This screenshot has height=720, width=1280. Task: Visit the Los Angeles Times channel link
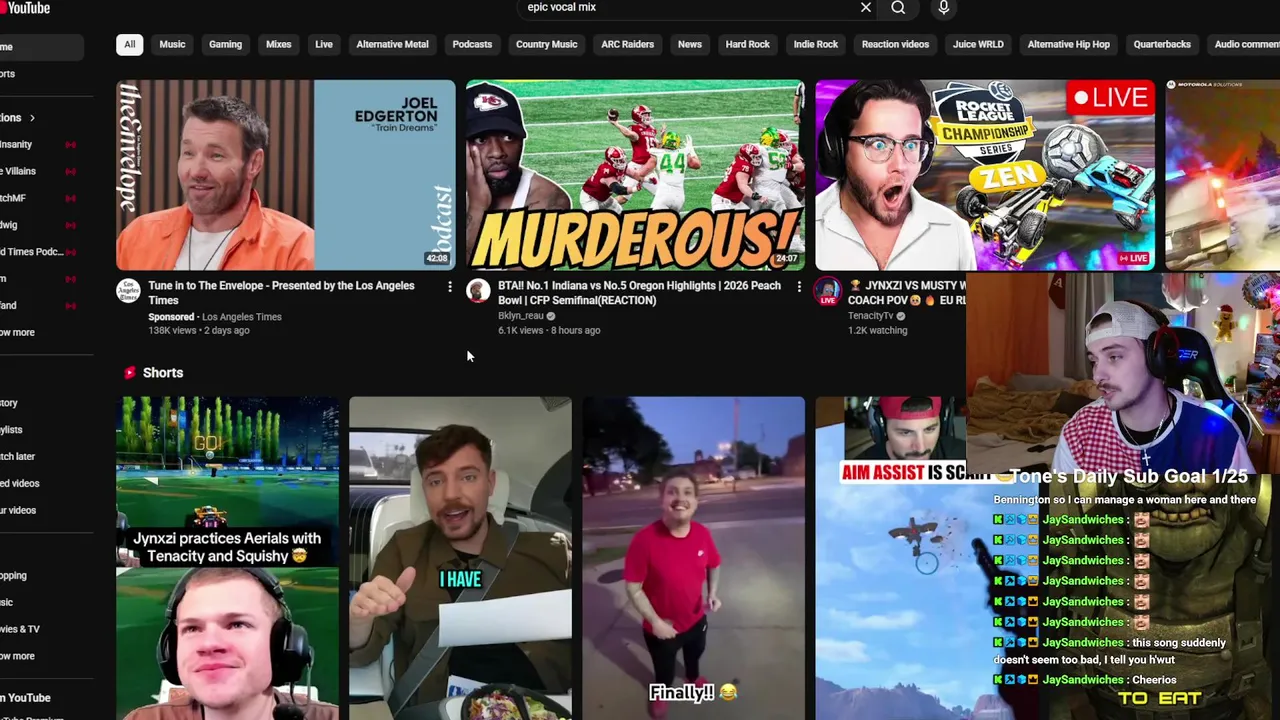tap(241, 317)
